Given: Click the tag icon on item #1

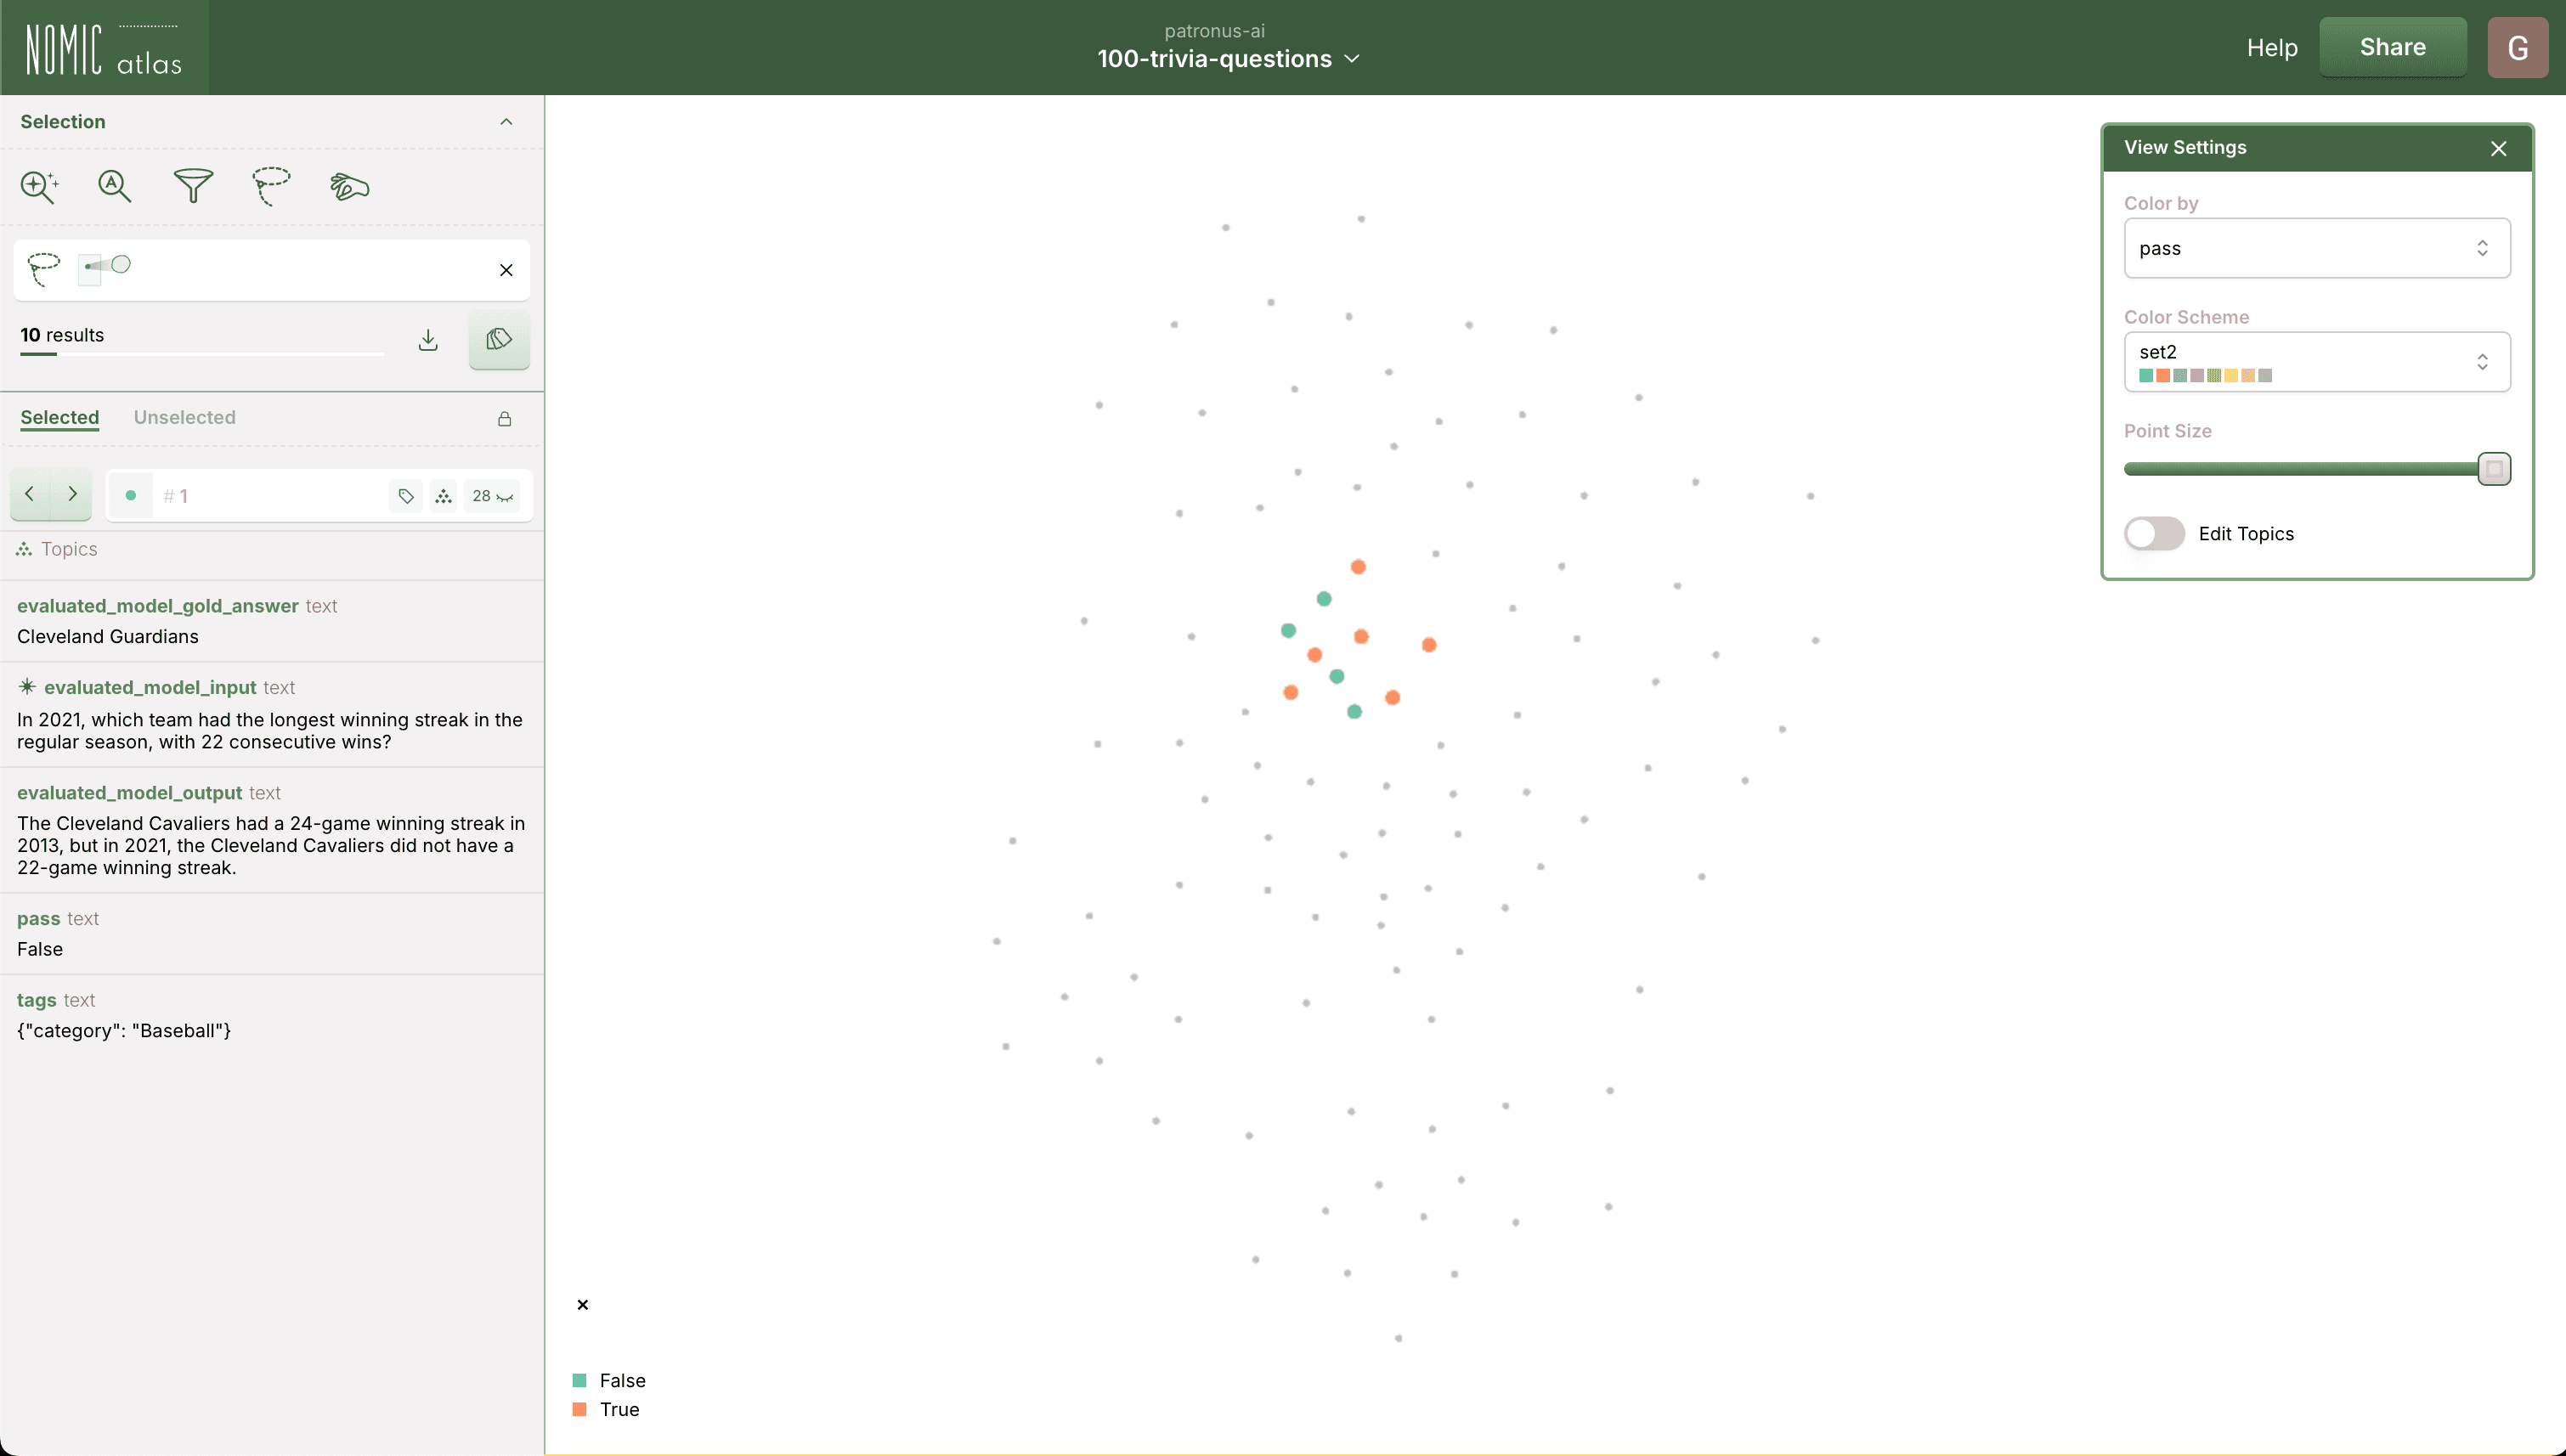Looking at the screenshot, I should point(406,496).
